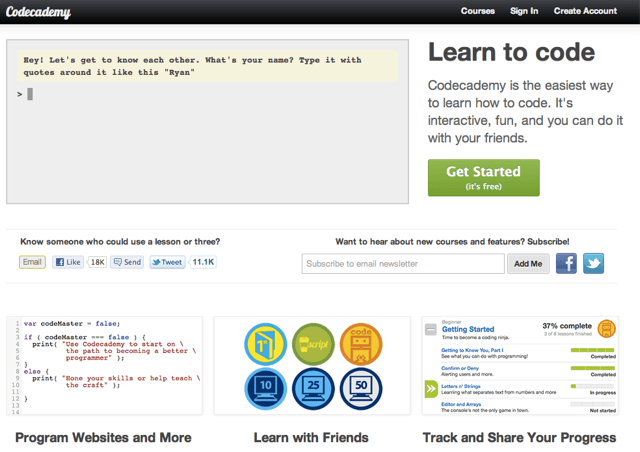Share via the Email button
Screen dimensions: 640x452
pyautogui.click(x=33, y=262)
